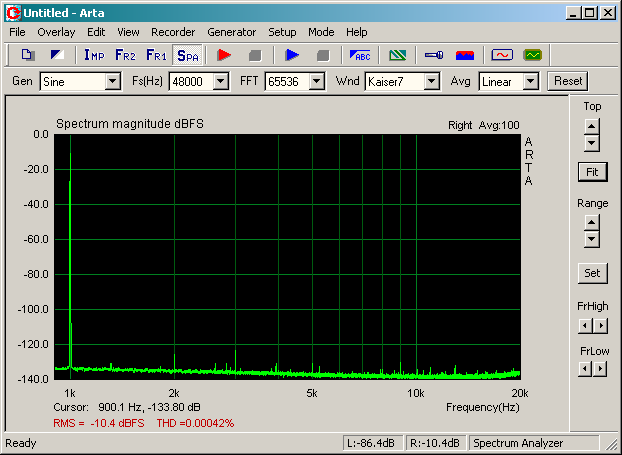This screenshot has width=622, height=455.
Task: Click the ABC text overlay icon
Action: tap(360, 55)
